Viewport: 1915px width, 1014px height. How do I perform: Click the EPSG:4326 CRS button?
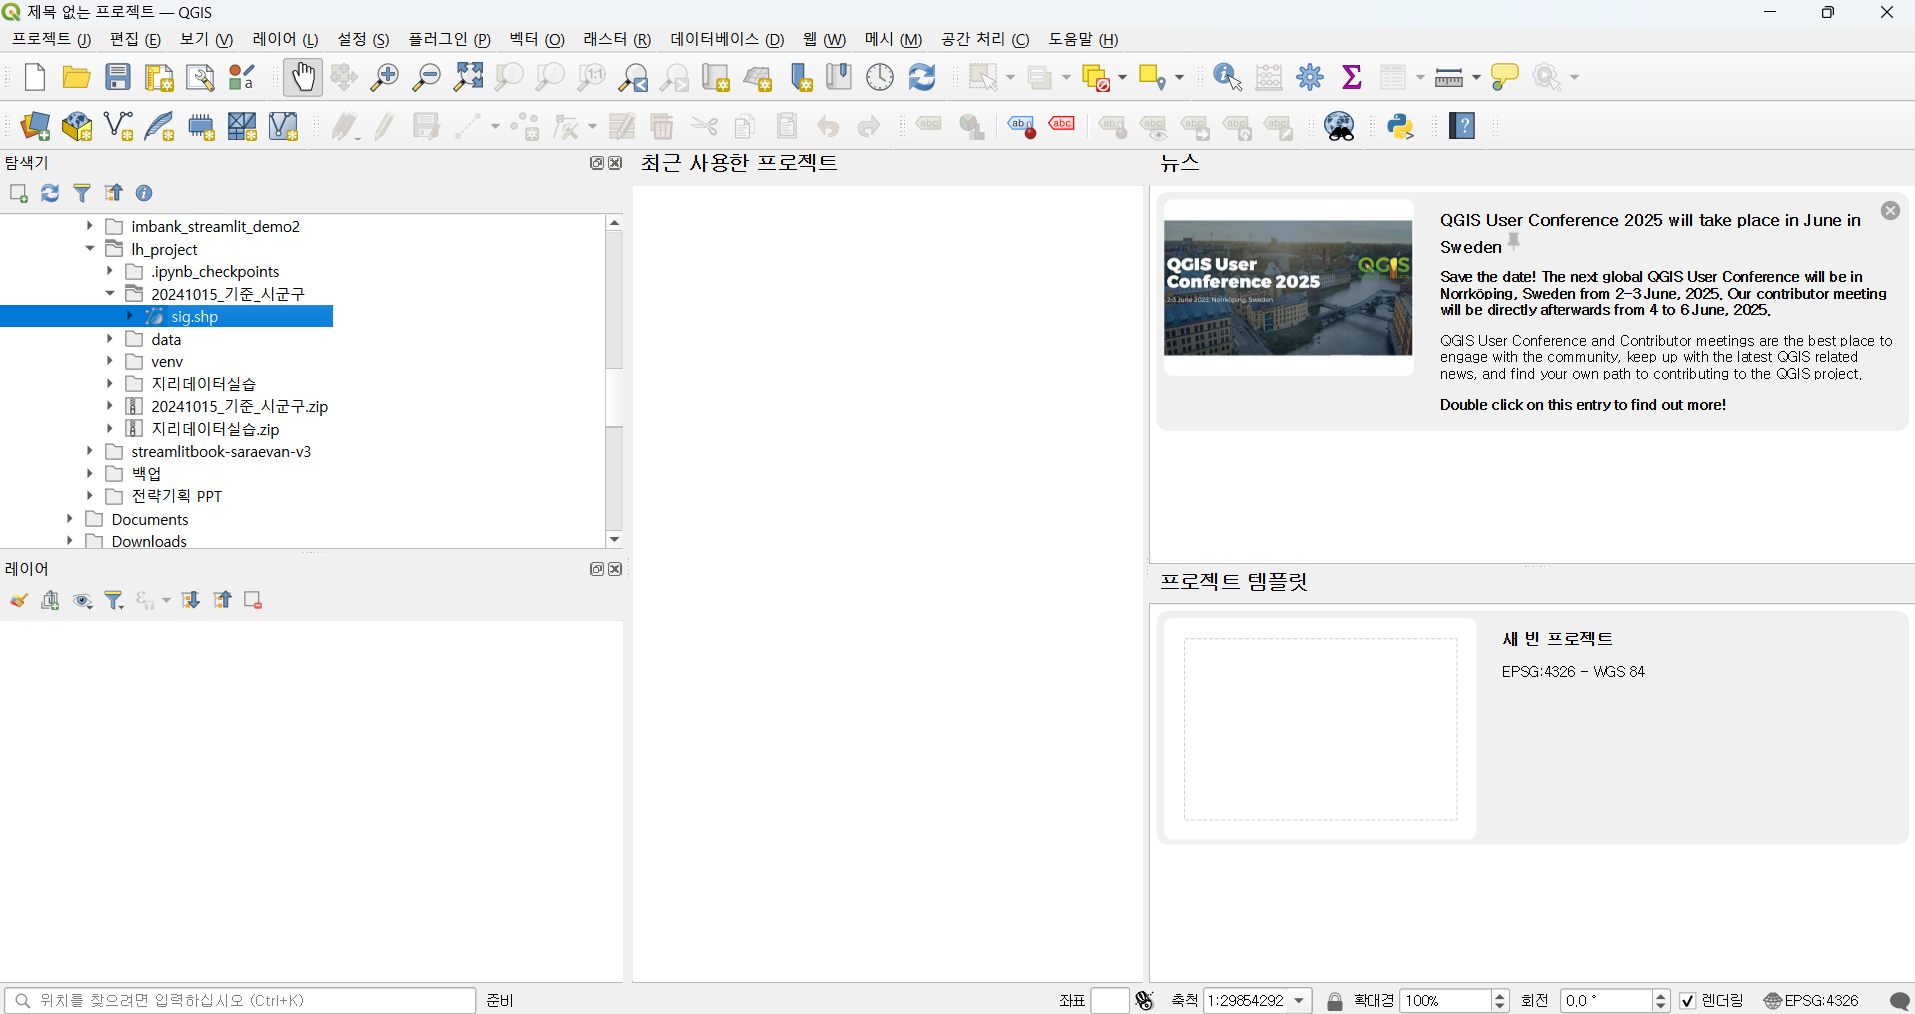pyautogui.click(x=1811, y=1000)
